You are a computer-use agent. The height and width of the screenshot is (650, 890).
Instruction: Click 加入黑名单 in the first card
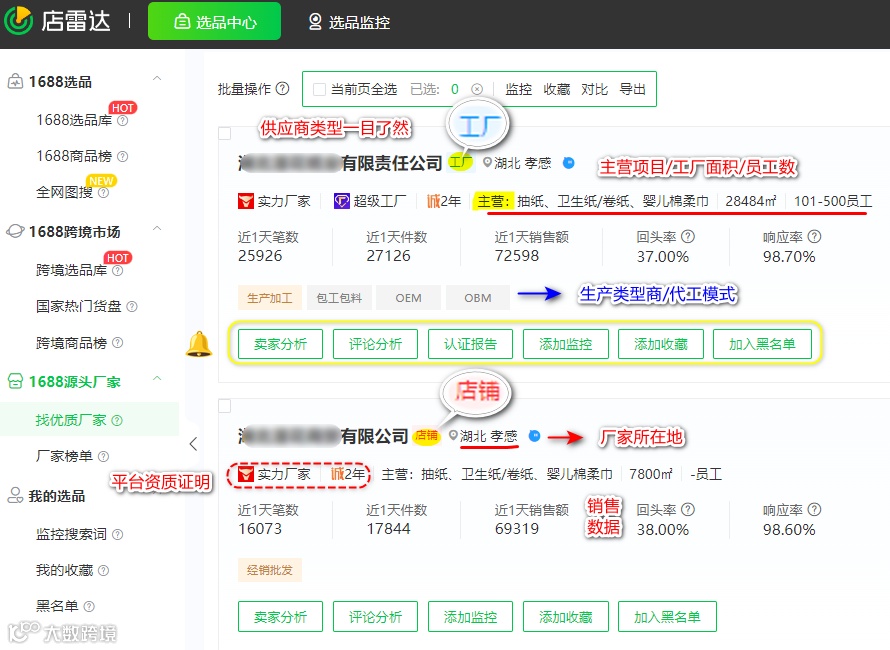click(762, 344)
